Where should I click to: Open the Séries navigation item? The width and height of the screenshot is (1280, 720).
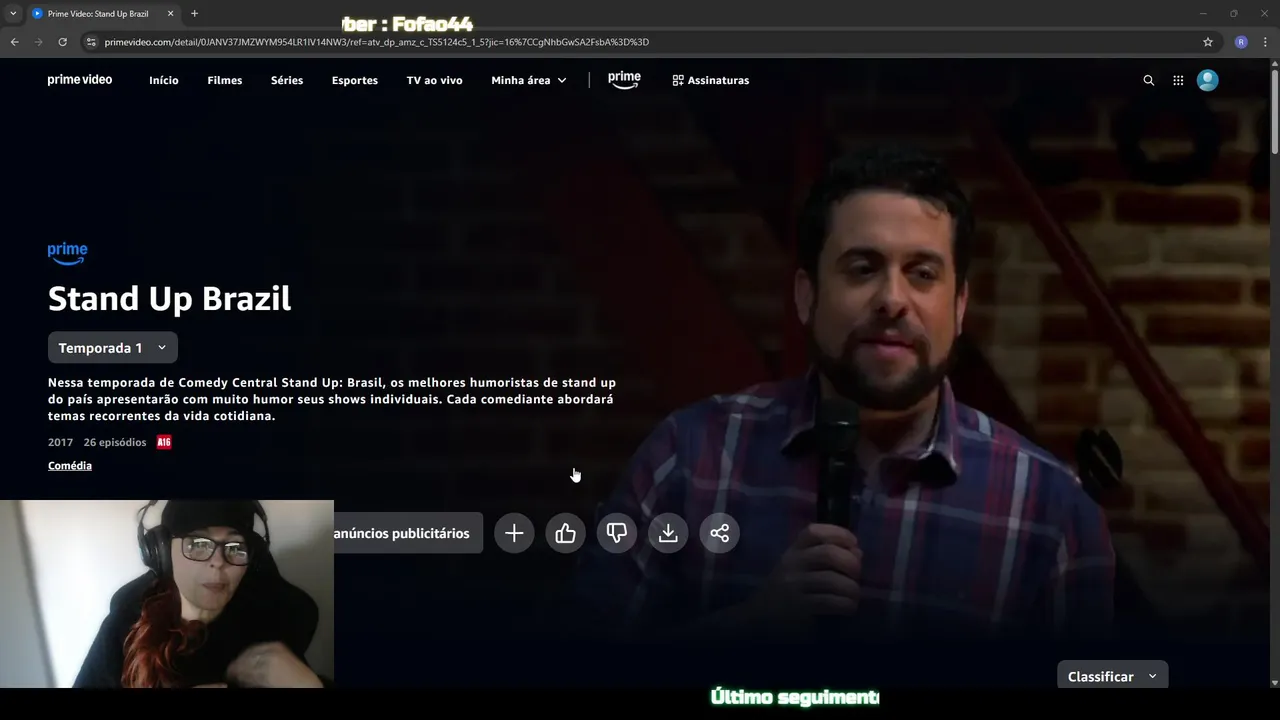[x=287, y=80]
